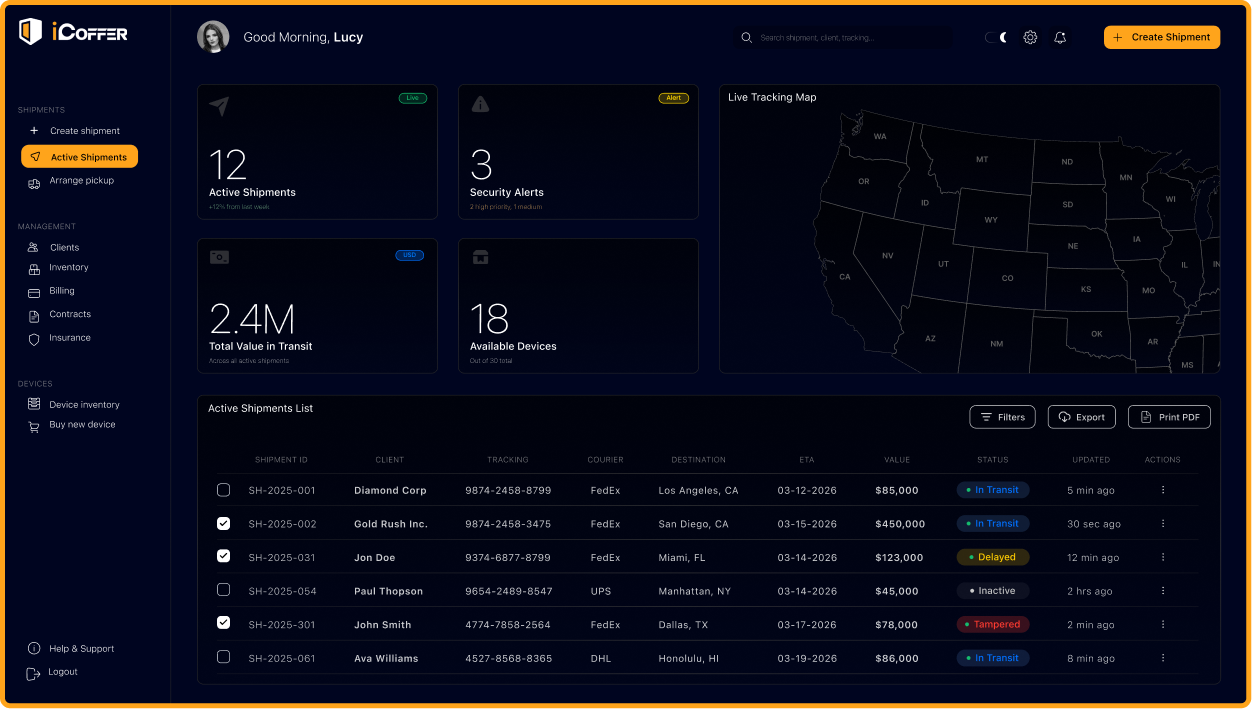
Task: Click destination Honolulu, HI
Action: [x=689, y=658]
